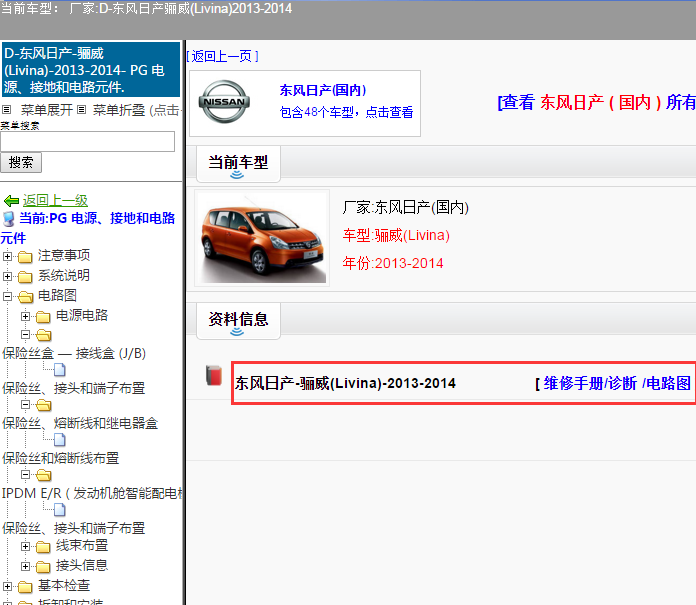This screenshot has width=696, height=605.
Task: Click the Nissan logo image
Action: point(224,102)
